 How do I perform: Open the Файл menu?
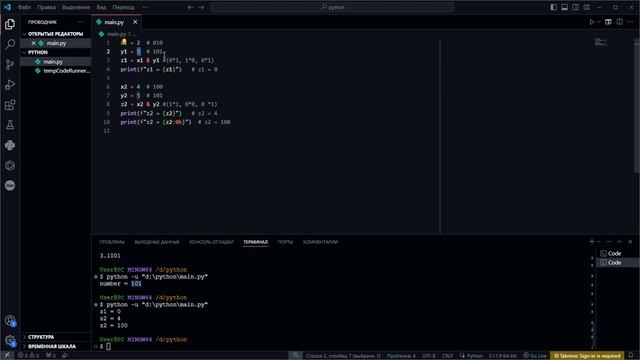(x=24, y=7)
